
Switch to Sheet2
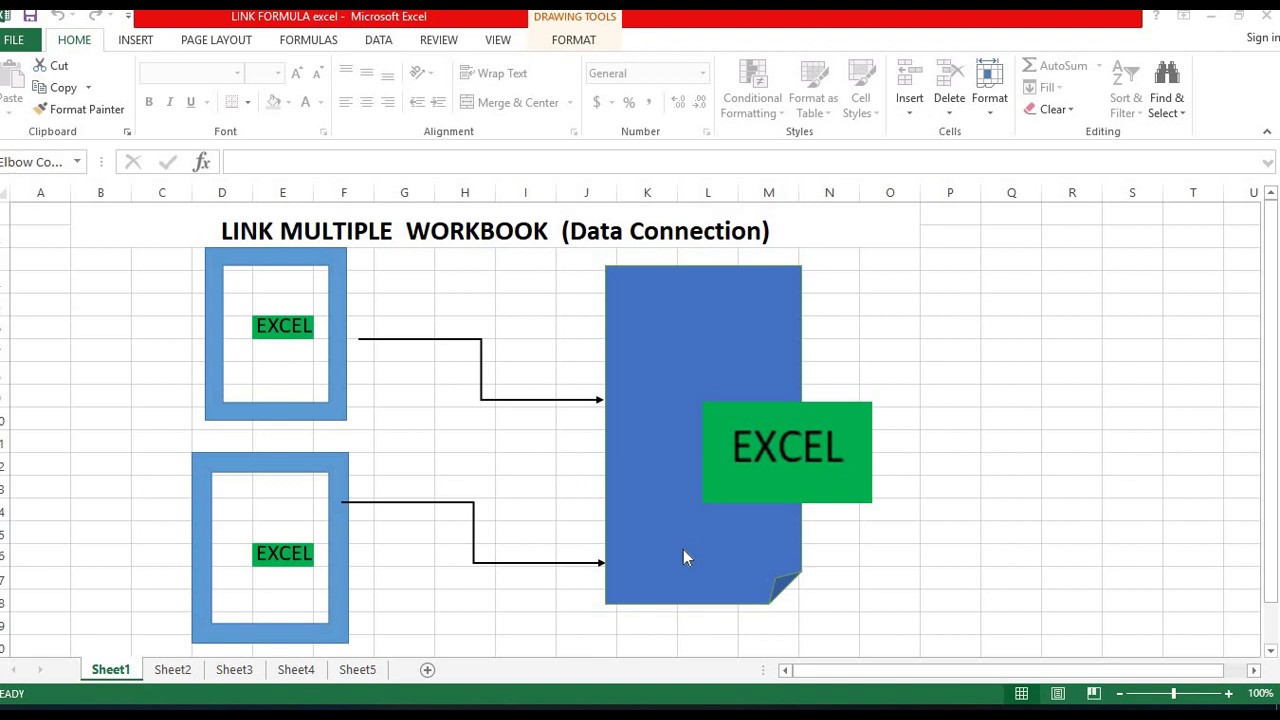point(172,670)
